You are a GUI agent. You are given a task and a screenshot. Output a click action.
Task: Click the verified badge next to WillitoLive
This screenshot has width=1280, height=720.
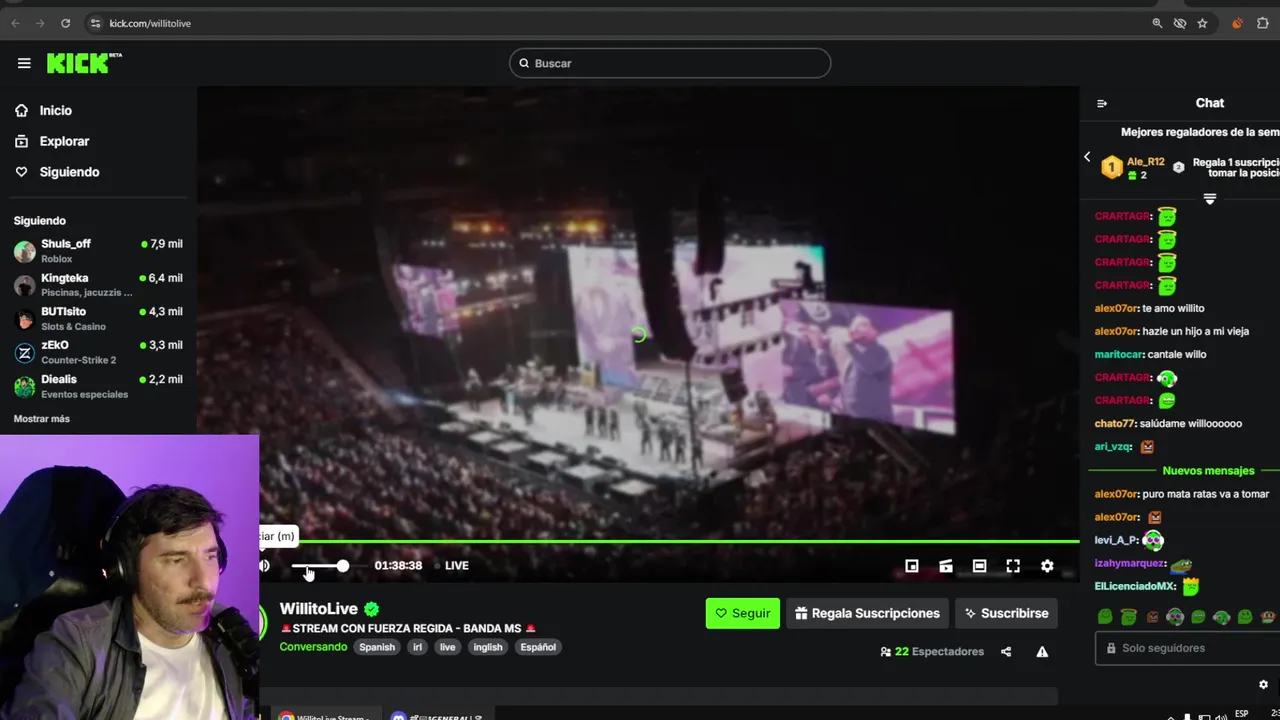click(x=372, y=609)
